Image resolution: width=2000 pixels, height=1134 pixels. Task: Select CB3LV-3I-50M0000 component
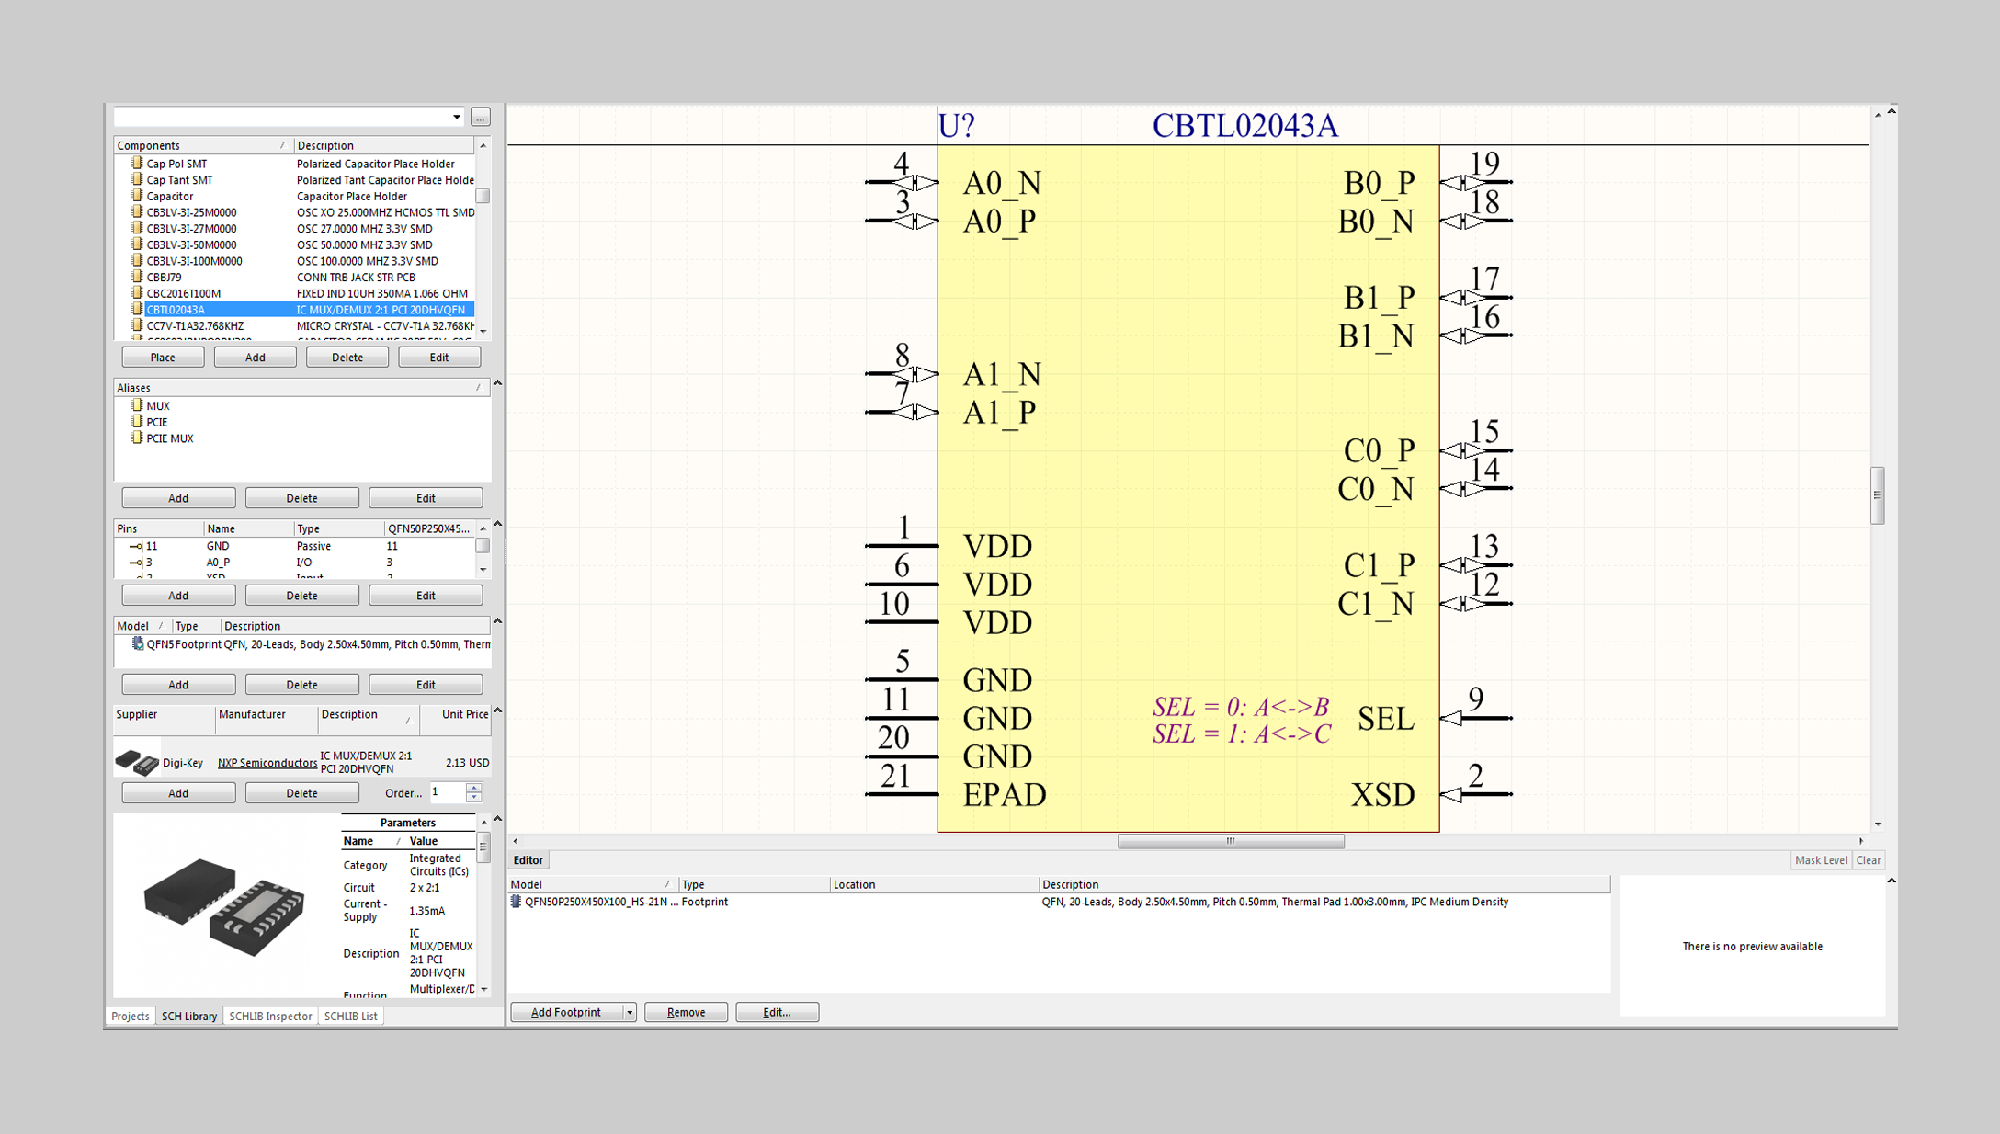click(x=294, y=244)
